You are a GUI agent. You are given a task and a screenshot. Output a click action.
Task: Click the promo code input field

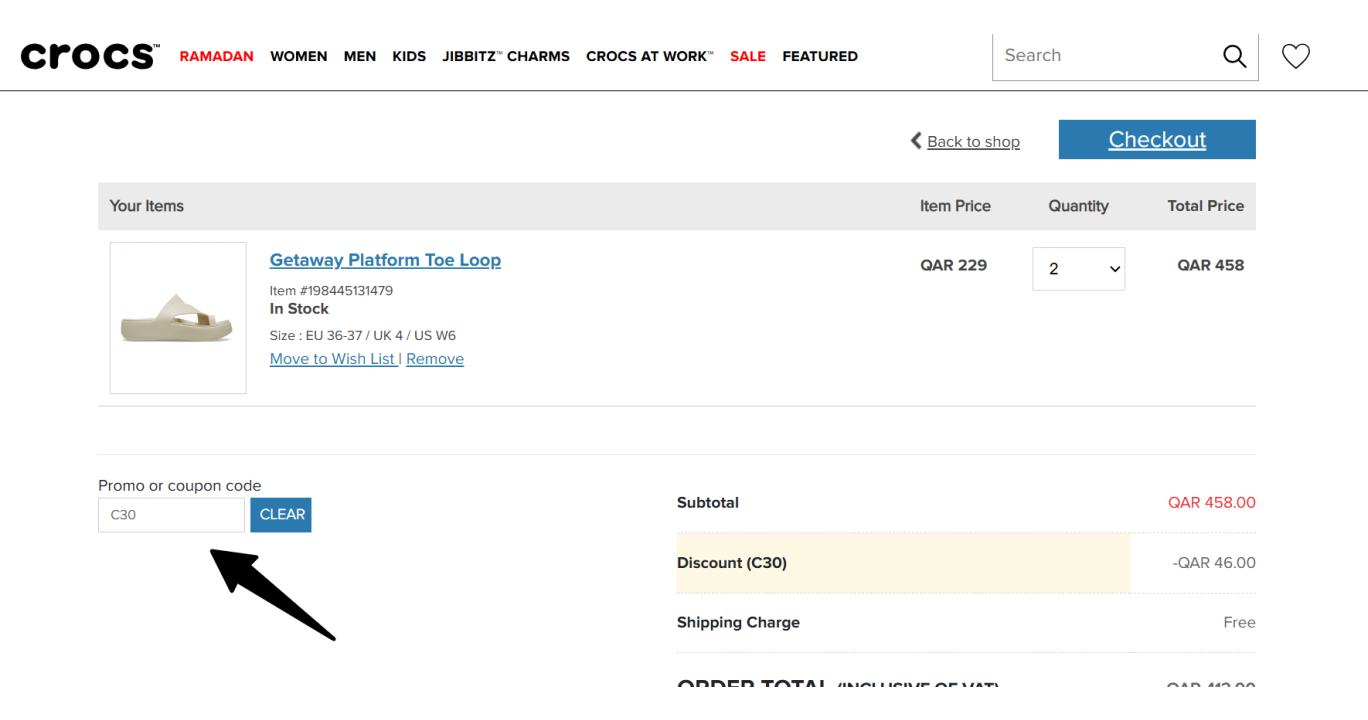[x=171, y=515]
